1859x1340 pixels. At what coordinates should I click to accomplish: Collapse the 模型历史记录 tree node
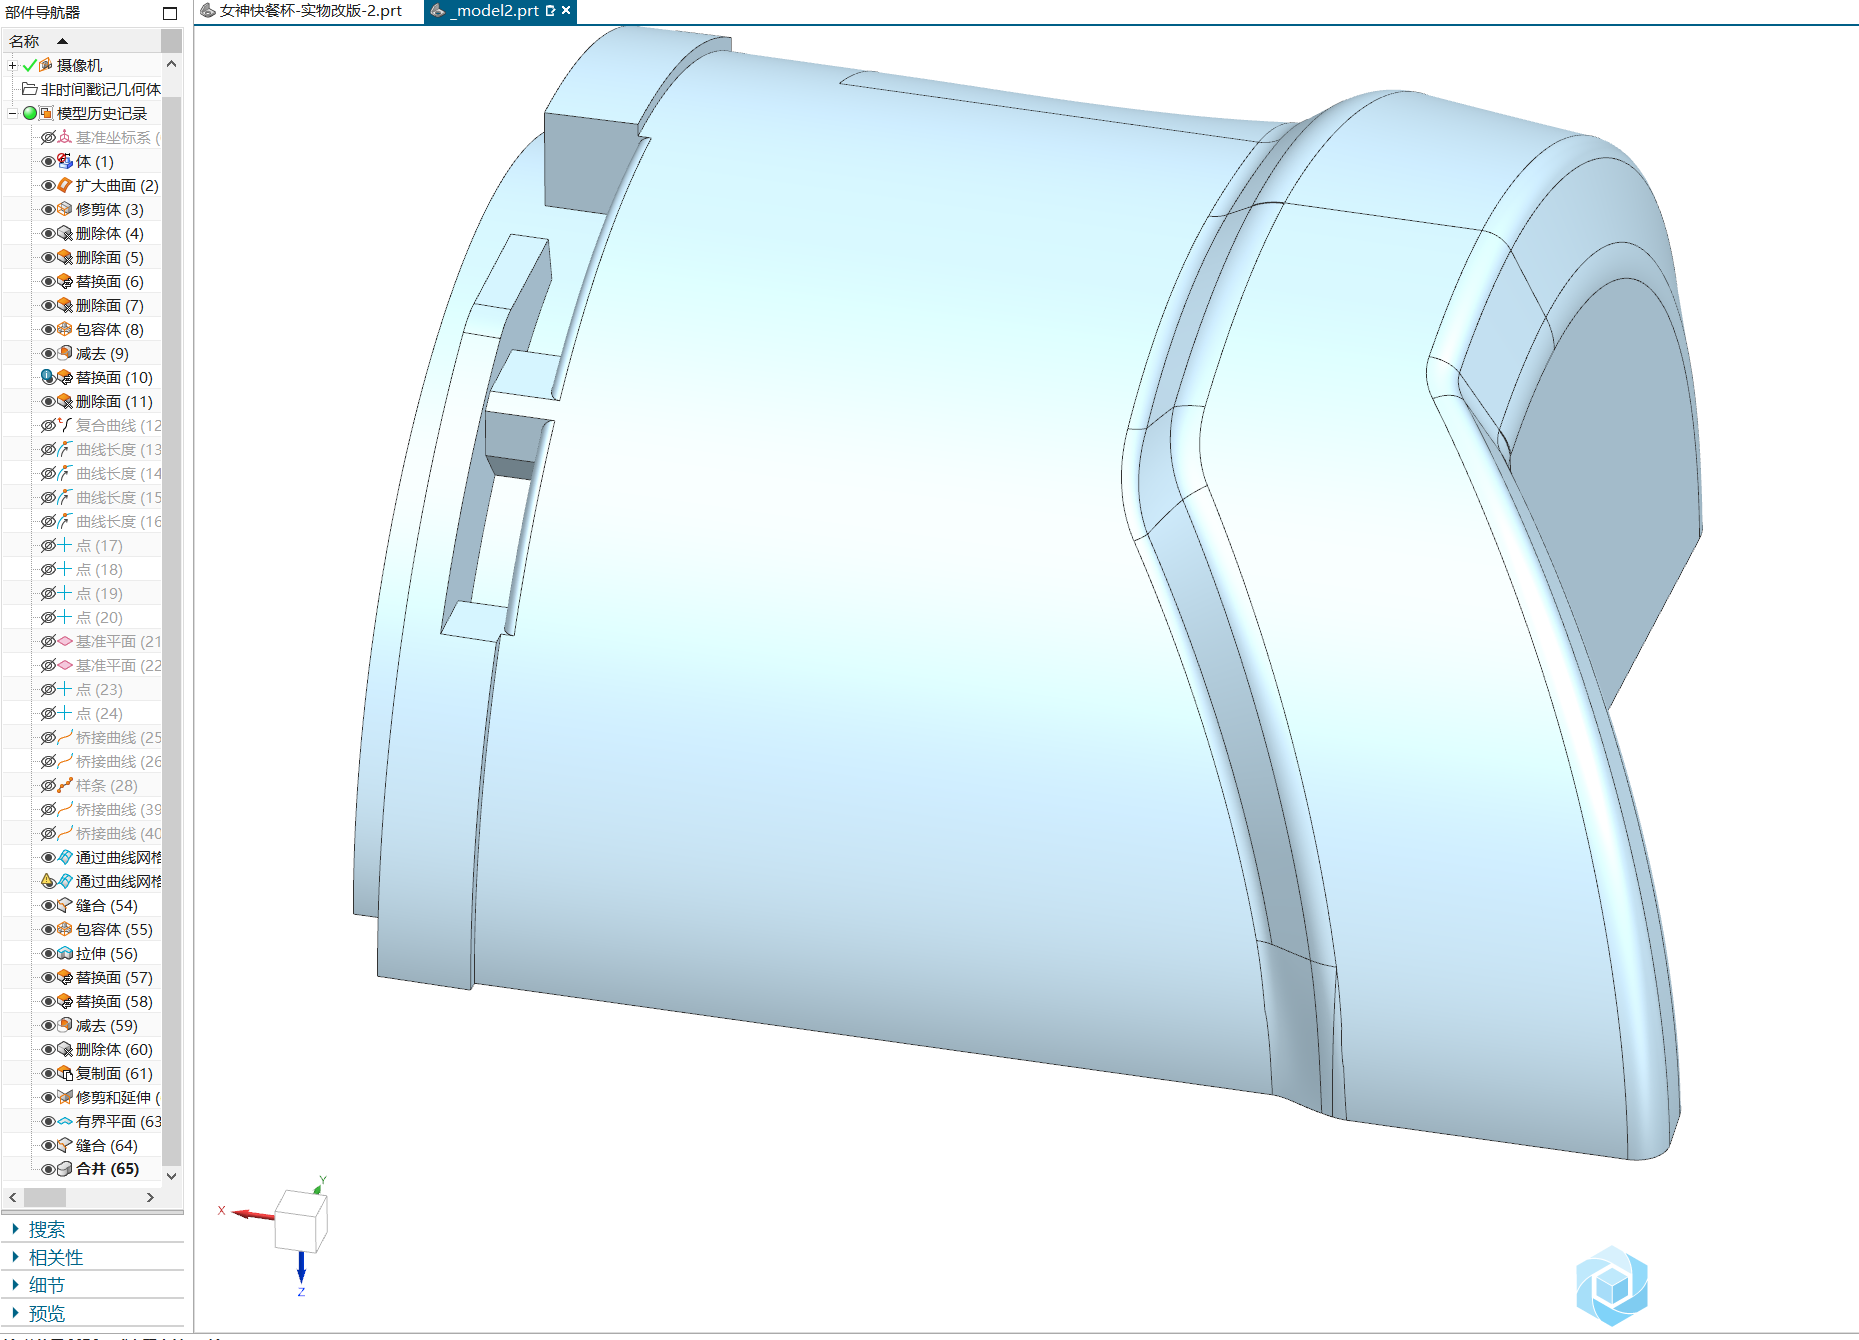12,113
